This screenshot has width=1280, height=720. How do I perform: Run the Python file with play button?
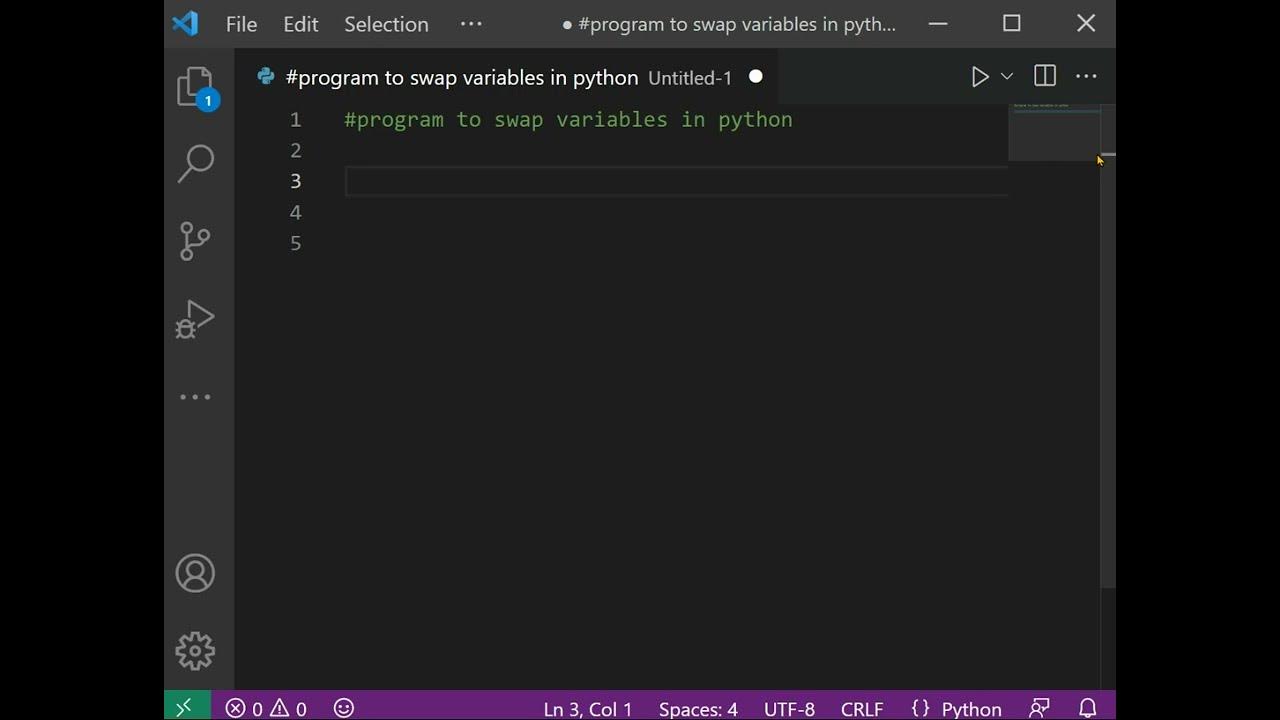coord(980,77)
